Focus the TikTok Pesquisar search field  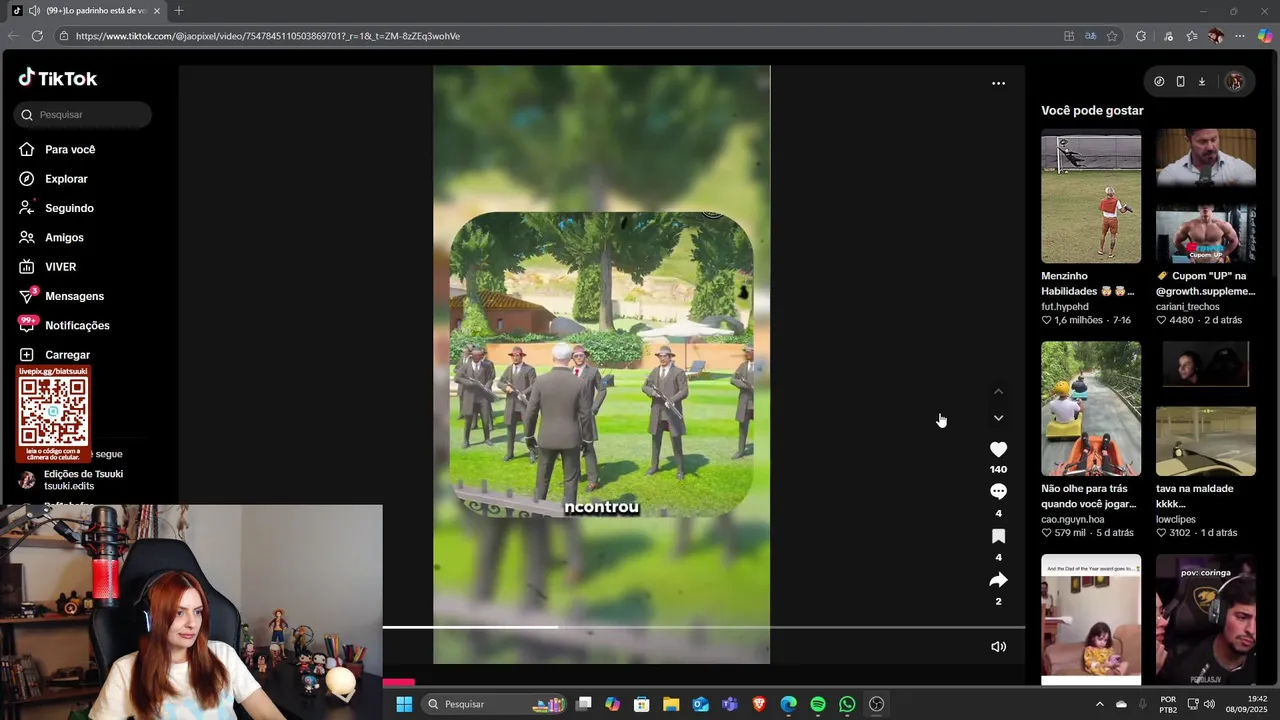point(83,115)
